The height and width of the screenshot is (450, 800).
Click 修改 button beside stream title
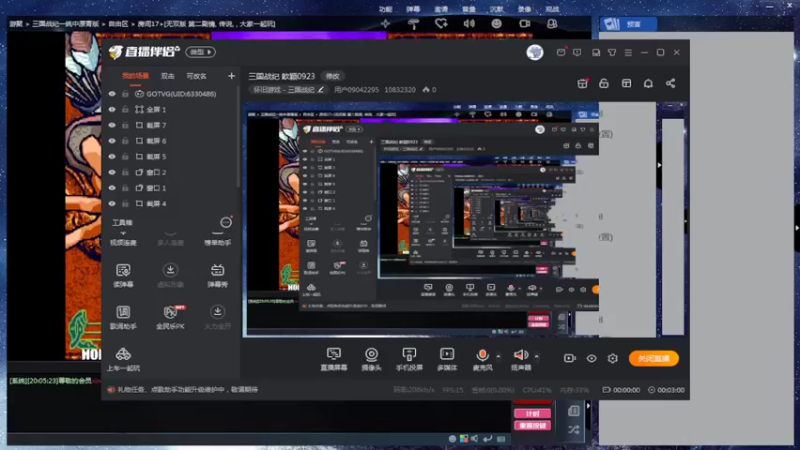pos(333,76)
